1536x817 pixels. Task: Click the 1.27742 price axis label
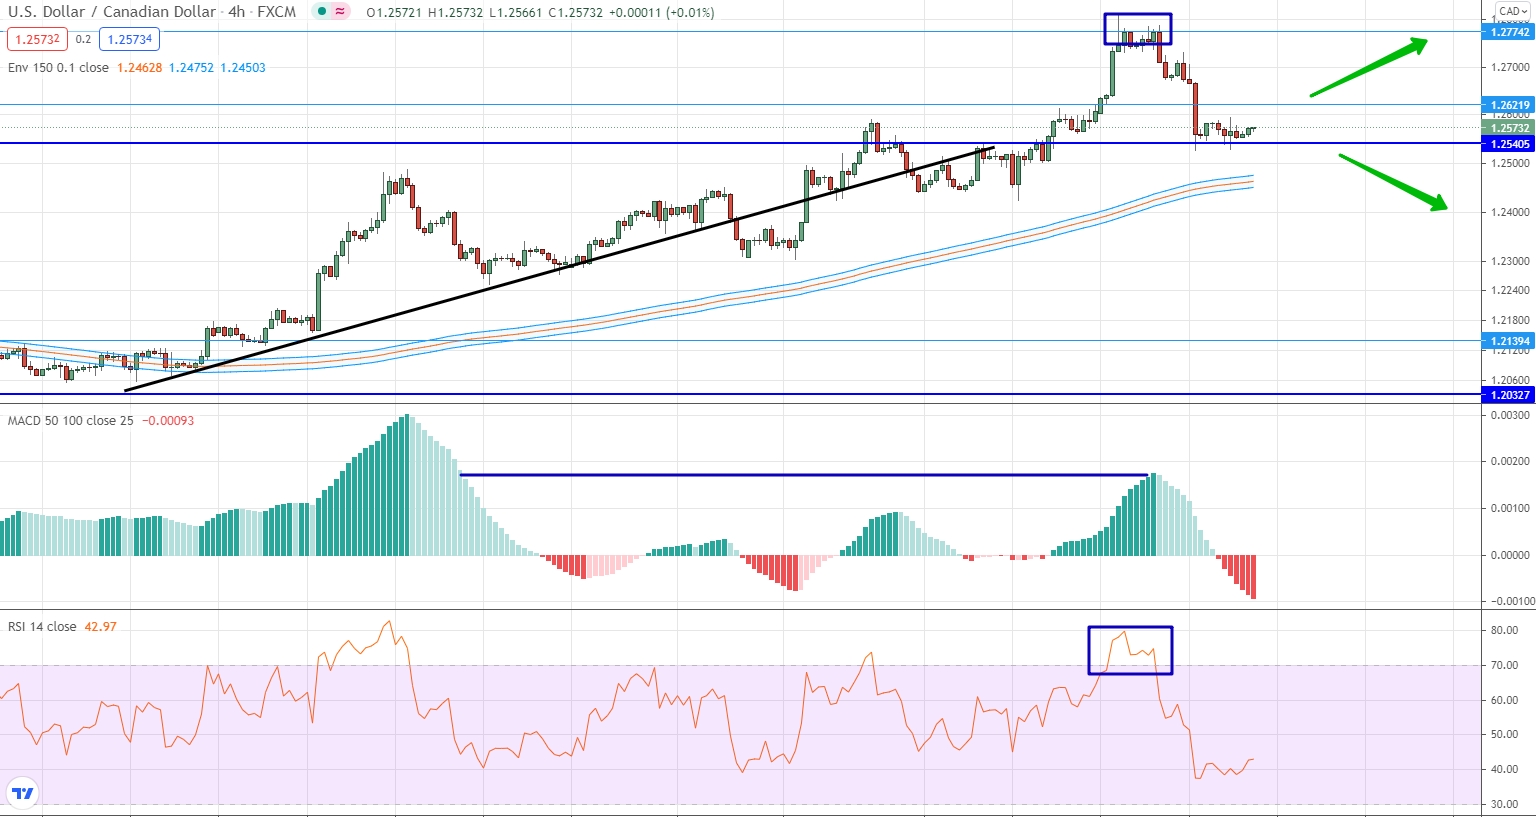click(1510, 32)
